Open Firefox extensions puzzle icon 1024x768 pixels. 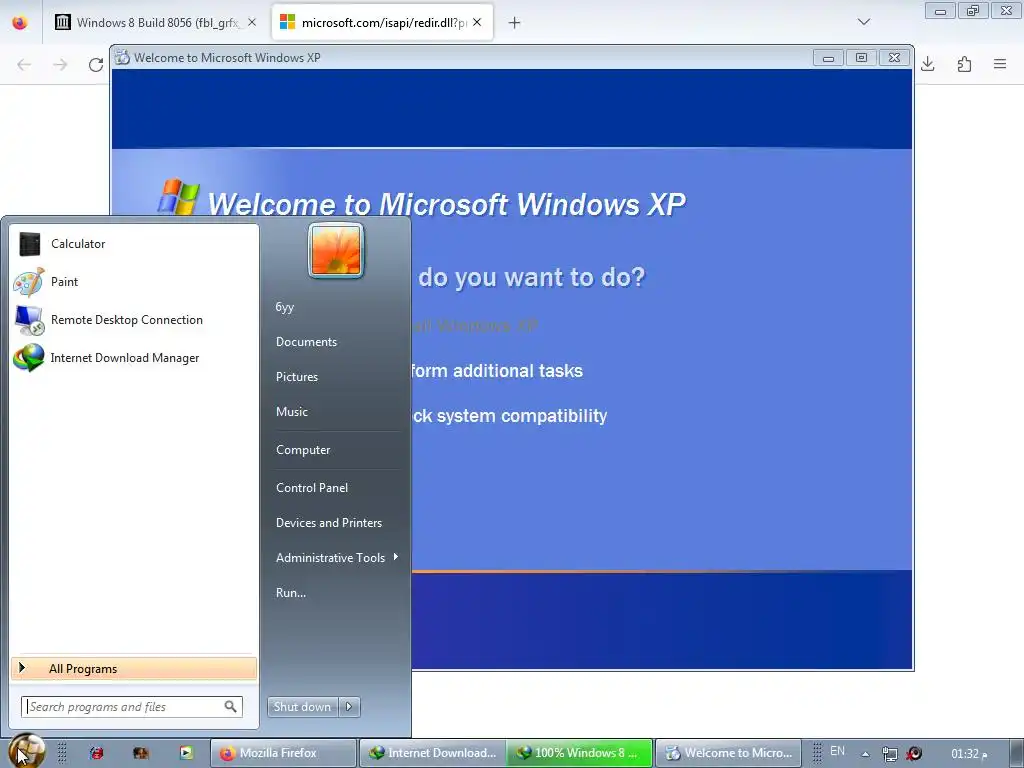(x=965, y=64)
